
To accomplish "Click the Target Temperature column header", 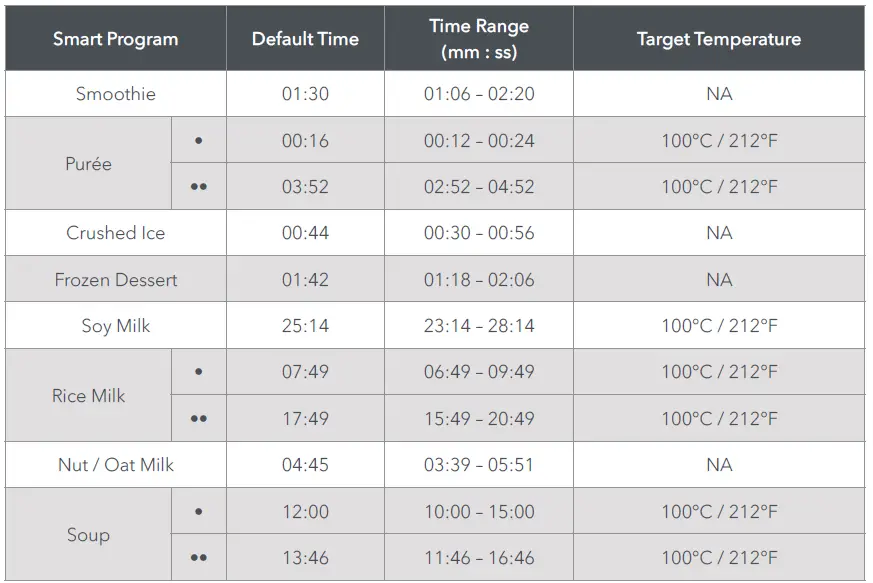I will tap(718, 40).
